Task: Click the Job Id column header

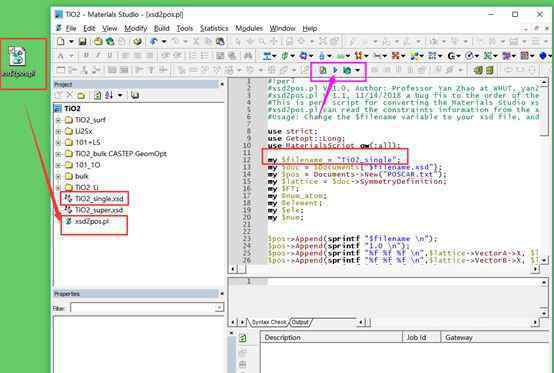Action: [422, 337]
